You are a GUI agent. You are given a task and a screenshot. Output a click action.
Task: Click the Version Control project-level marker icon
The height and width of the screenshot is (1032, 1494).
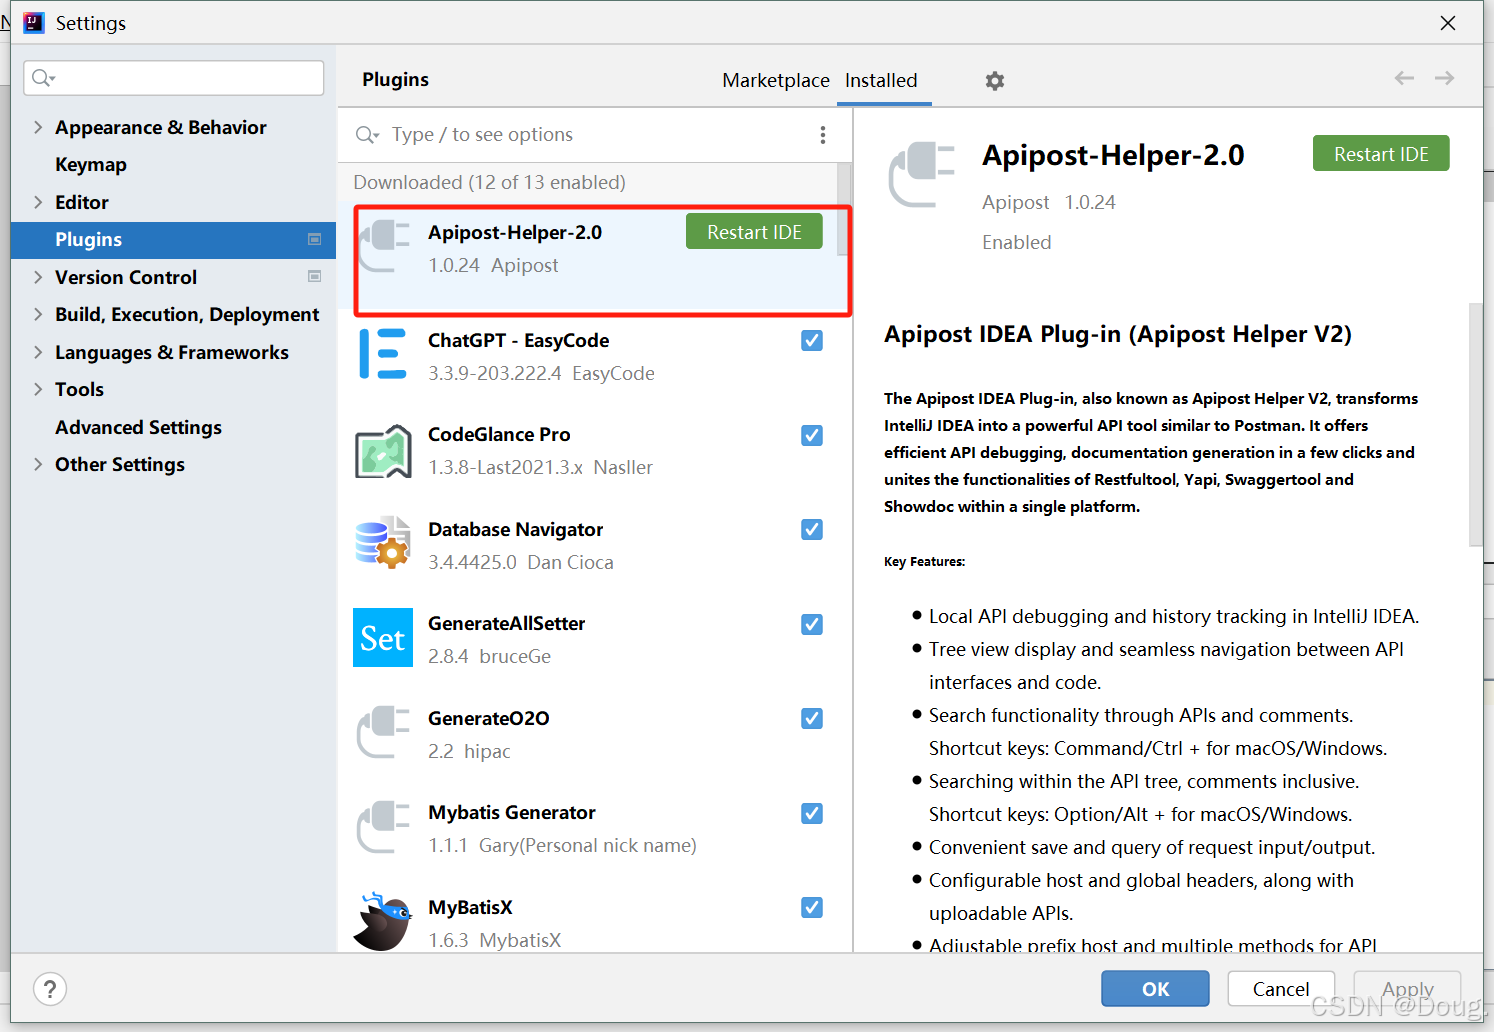[314, 277]
